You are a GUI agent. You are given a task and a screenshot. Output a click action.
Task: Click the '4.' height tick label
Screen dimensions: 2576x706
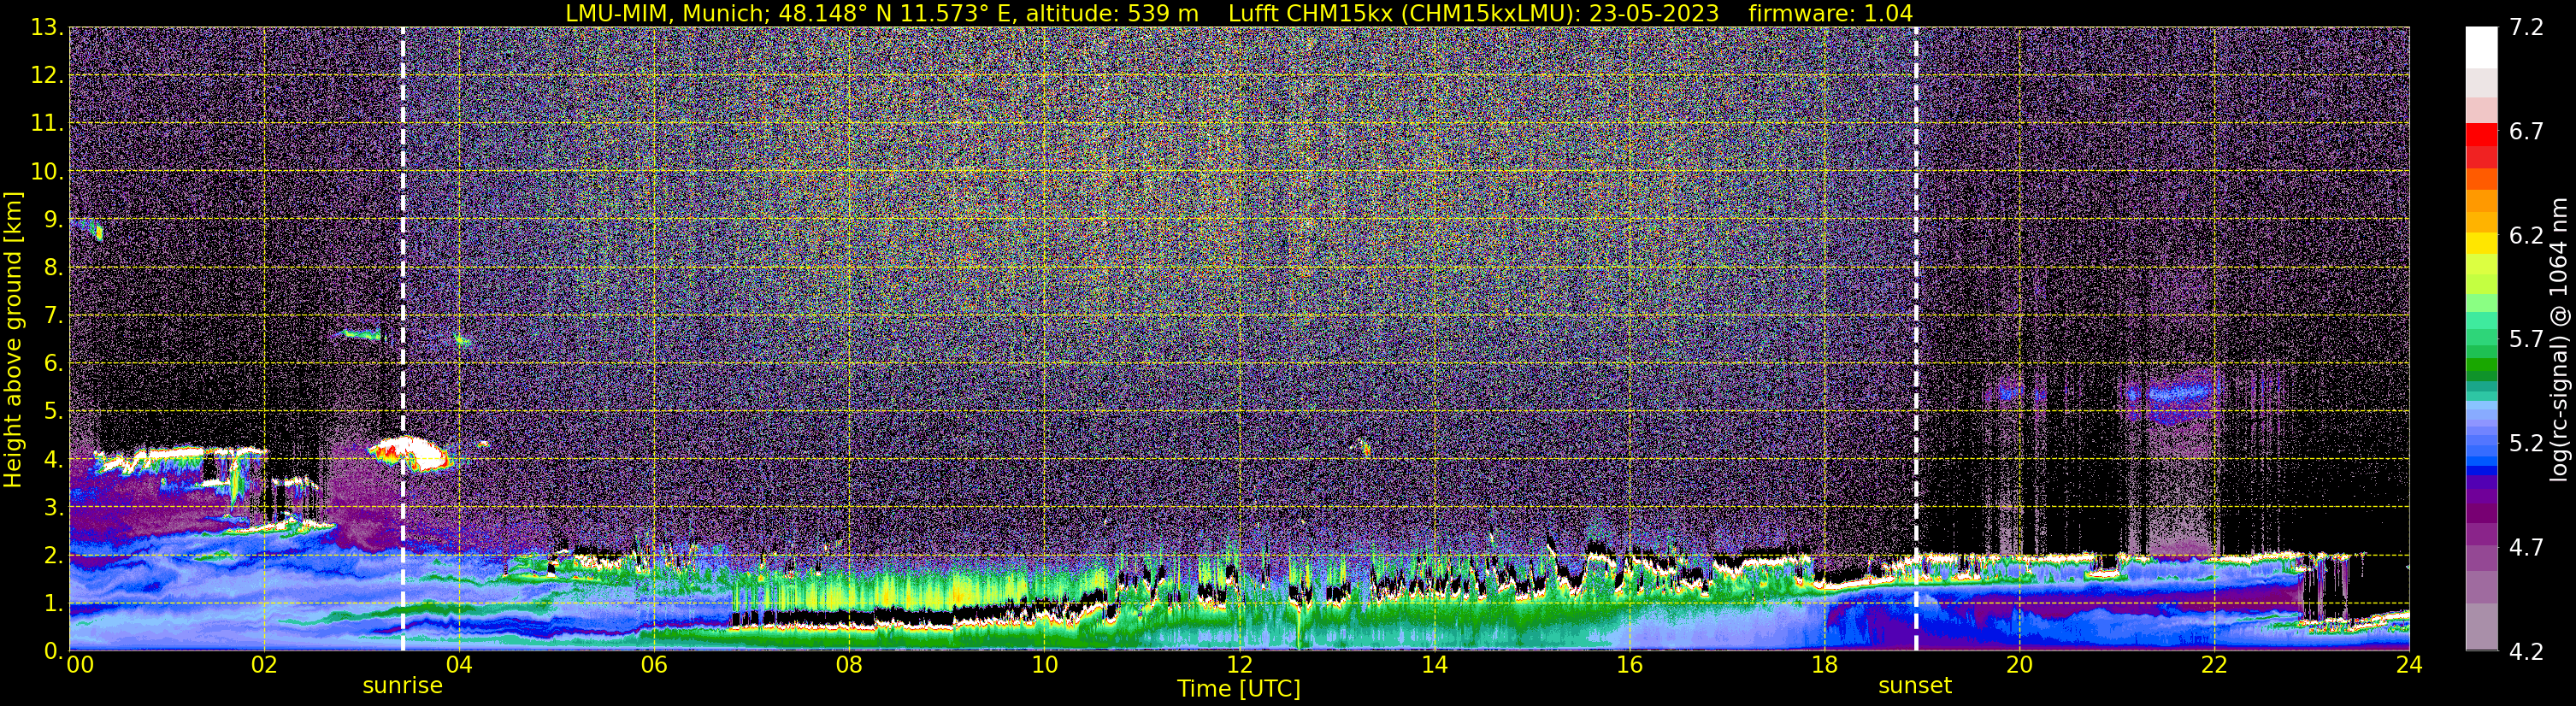pyautogui.click(x=54, y=459)
